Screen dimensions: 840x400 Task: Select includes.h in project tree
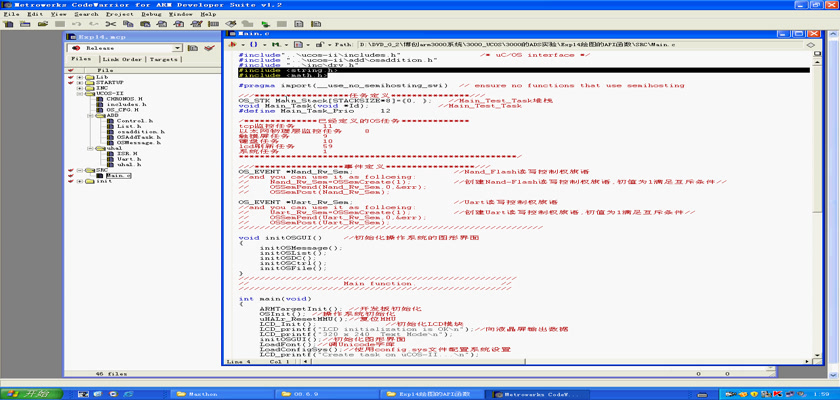pyautogui.click(x=126, y=104)
